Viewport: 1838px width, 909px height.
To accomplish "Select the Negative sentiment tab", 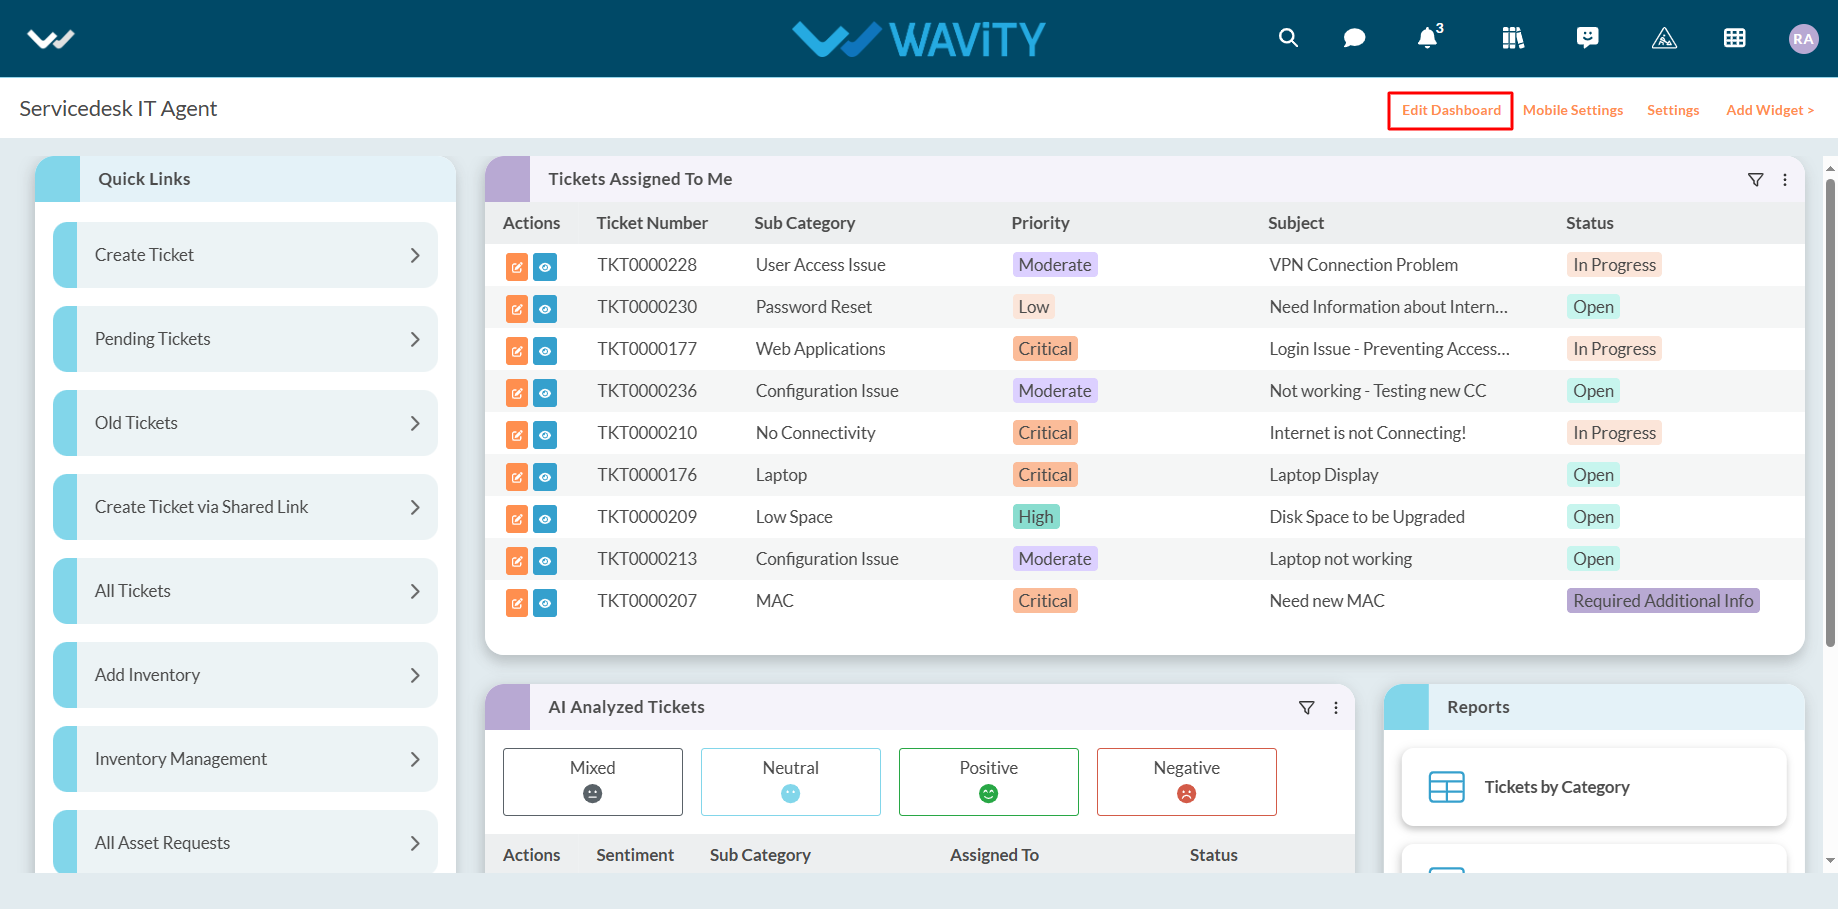I will 1187,782.
